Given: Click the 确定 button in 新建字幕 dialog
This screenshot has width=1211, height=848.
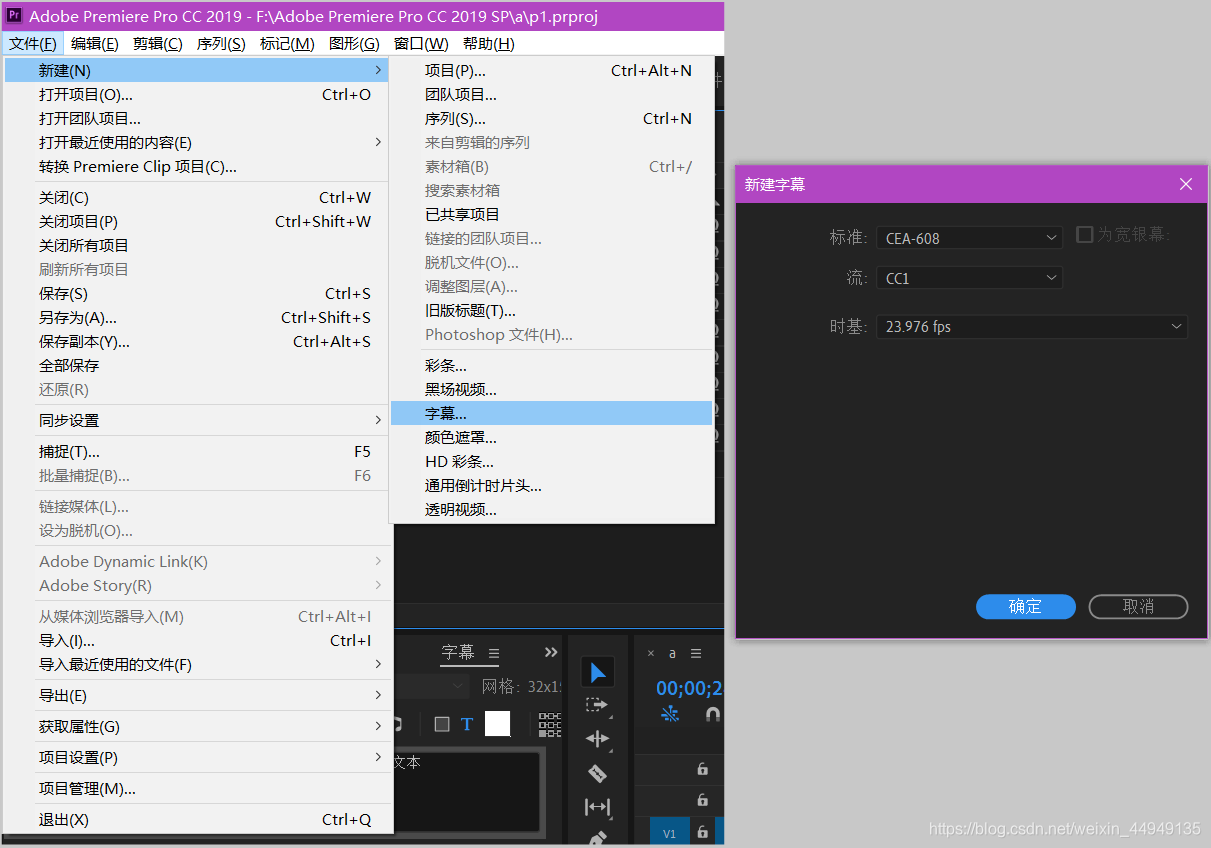Looking at the screenshot, I should [1026, 606].
